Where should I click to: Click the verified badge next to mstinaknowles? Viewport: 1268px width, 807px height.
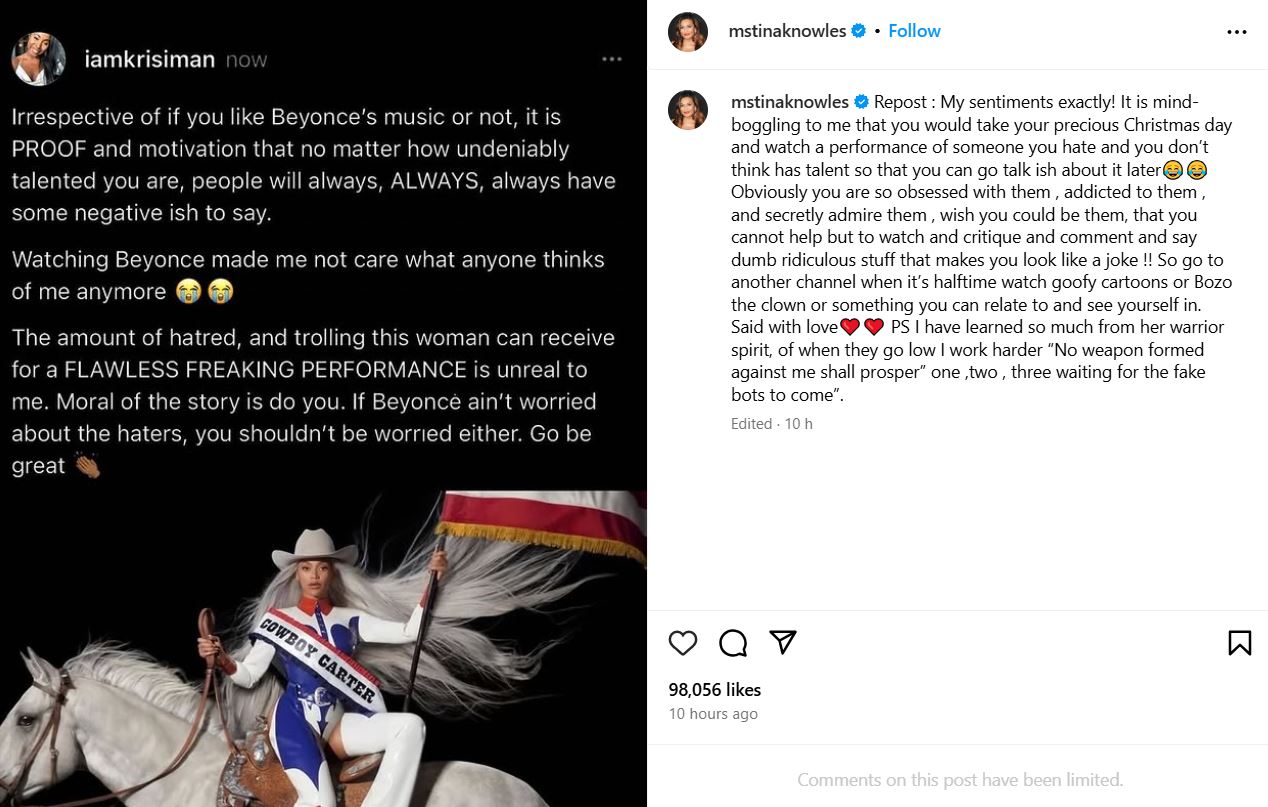tap(858, 31)
